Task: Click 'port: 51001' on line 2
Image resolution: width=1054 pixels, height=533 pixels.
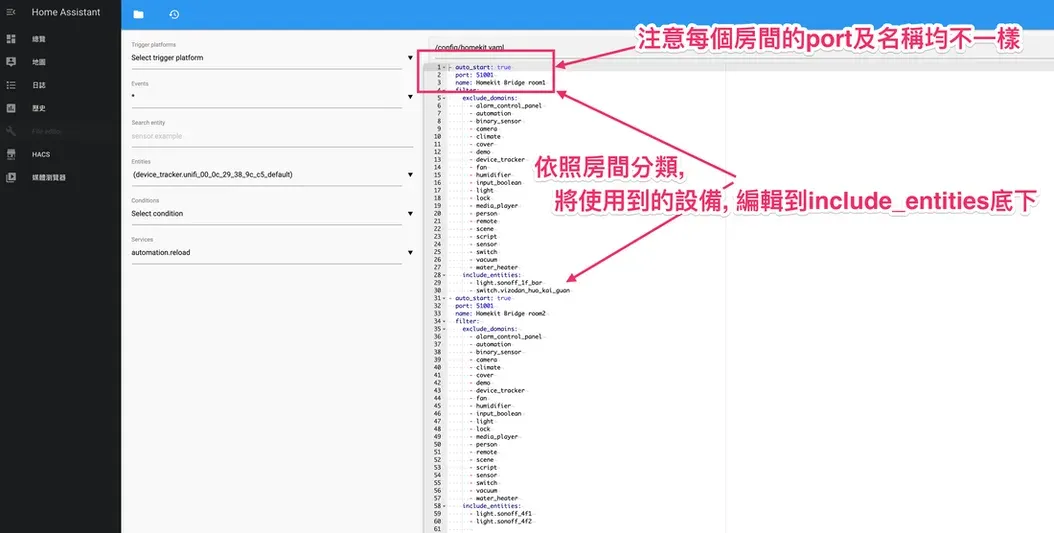Action: pos(474,75)
